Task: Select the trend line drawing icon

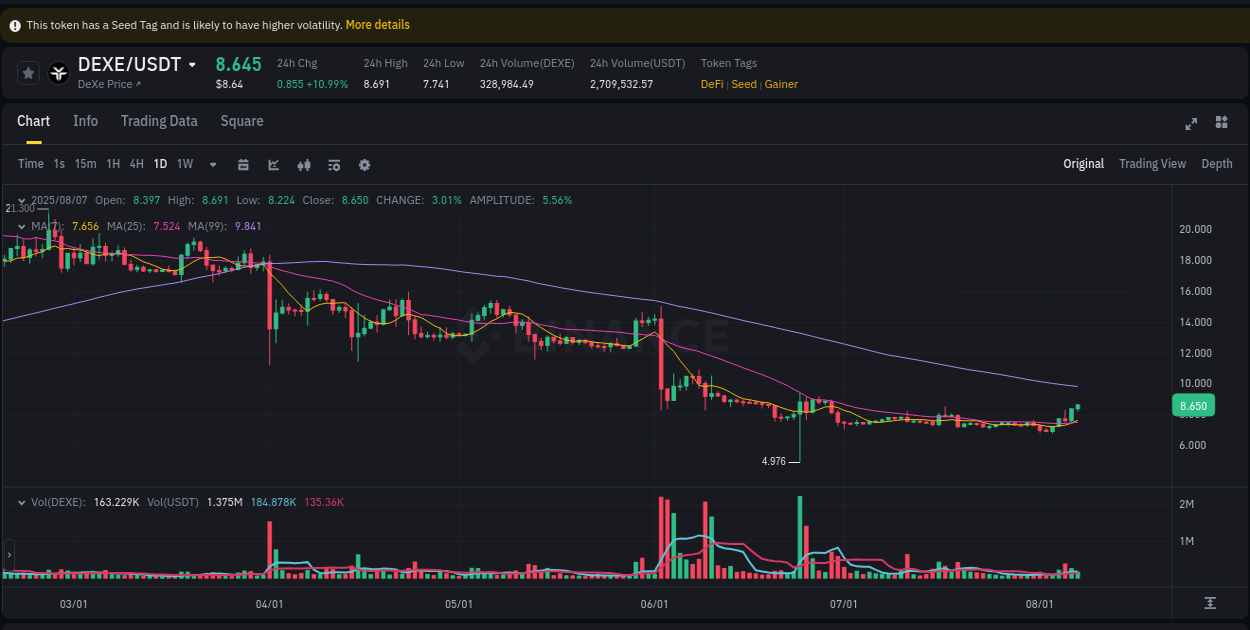Action: click(x=273, y=164)
